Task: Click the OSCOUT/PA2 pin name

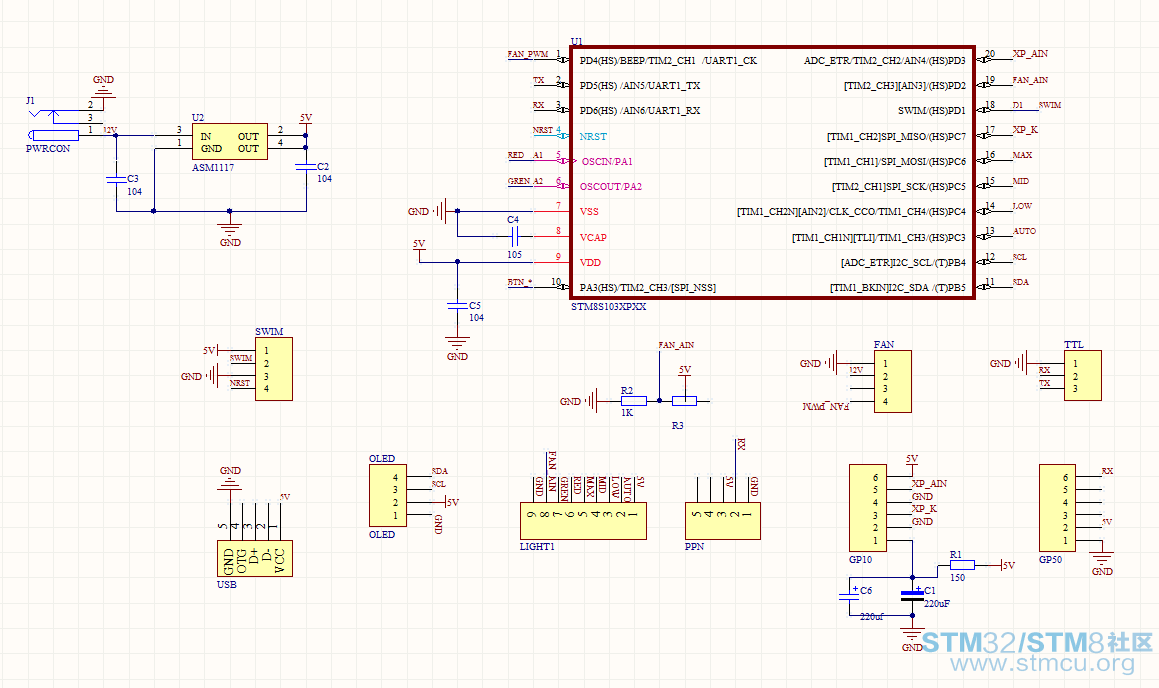Action: [611, 187]
